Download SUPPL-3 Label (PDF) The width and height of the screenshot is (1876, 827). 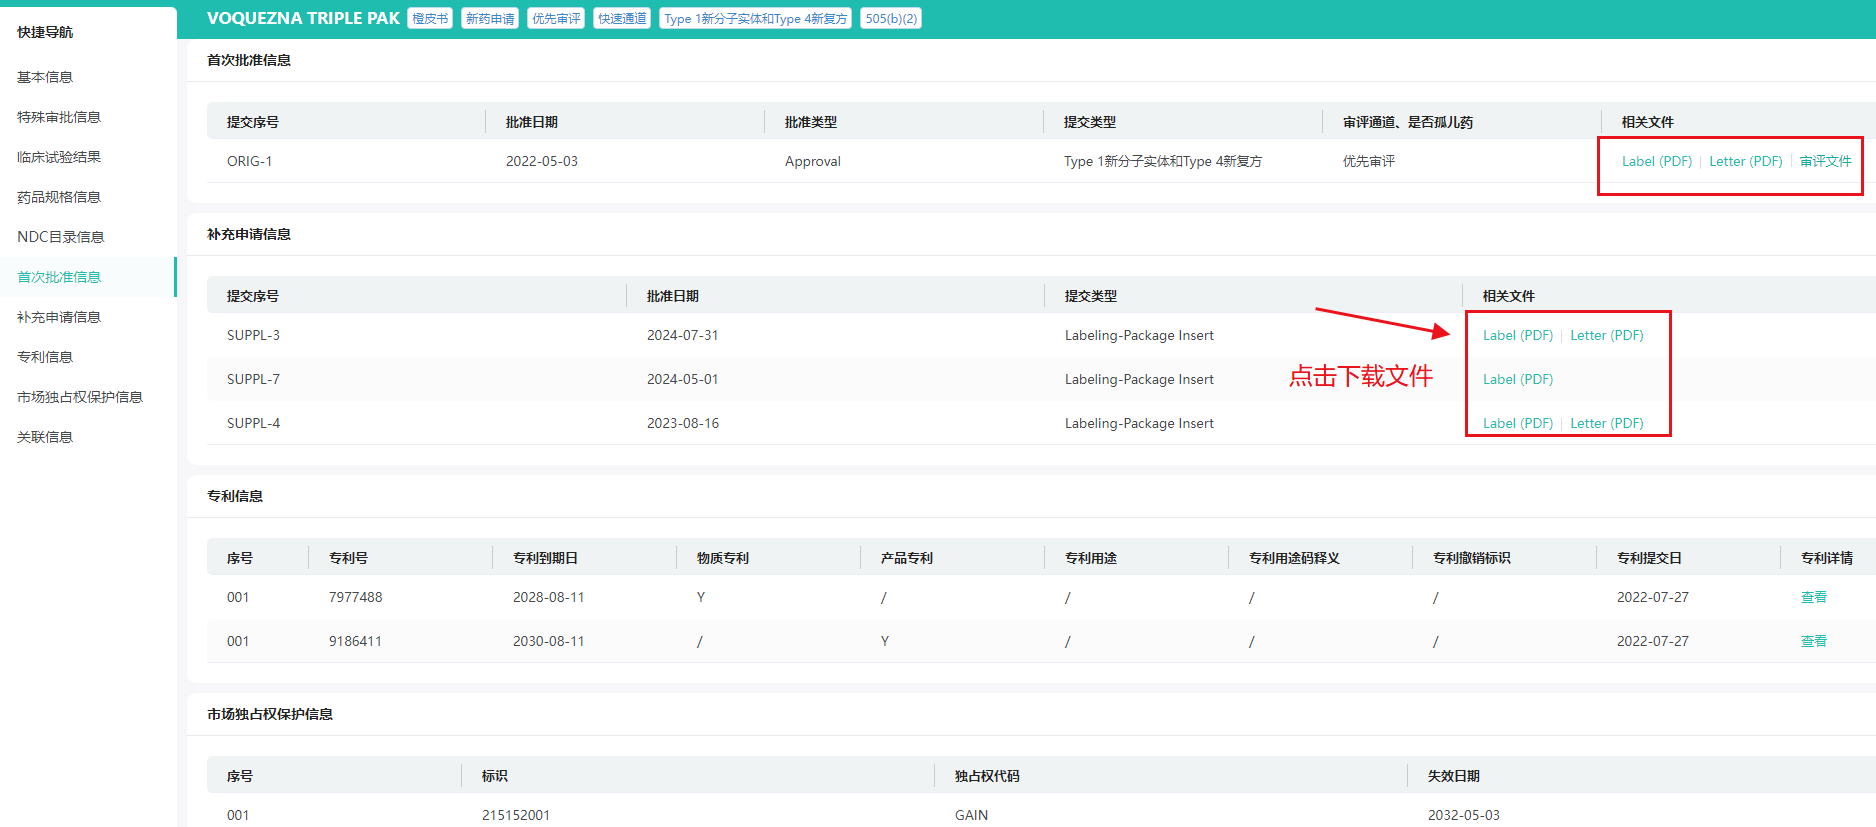coord(1518,335)
